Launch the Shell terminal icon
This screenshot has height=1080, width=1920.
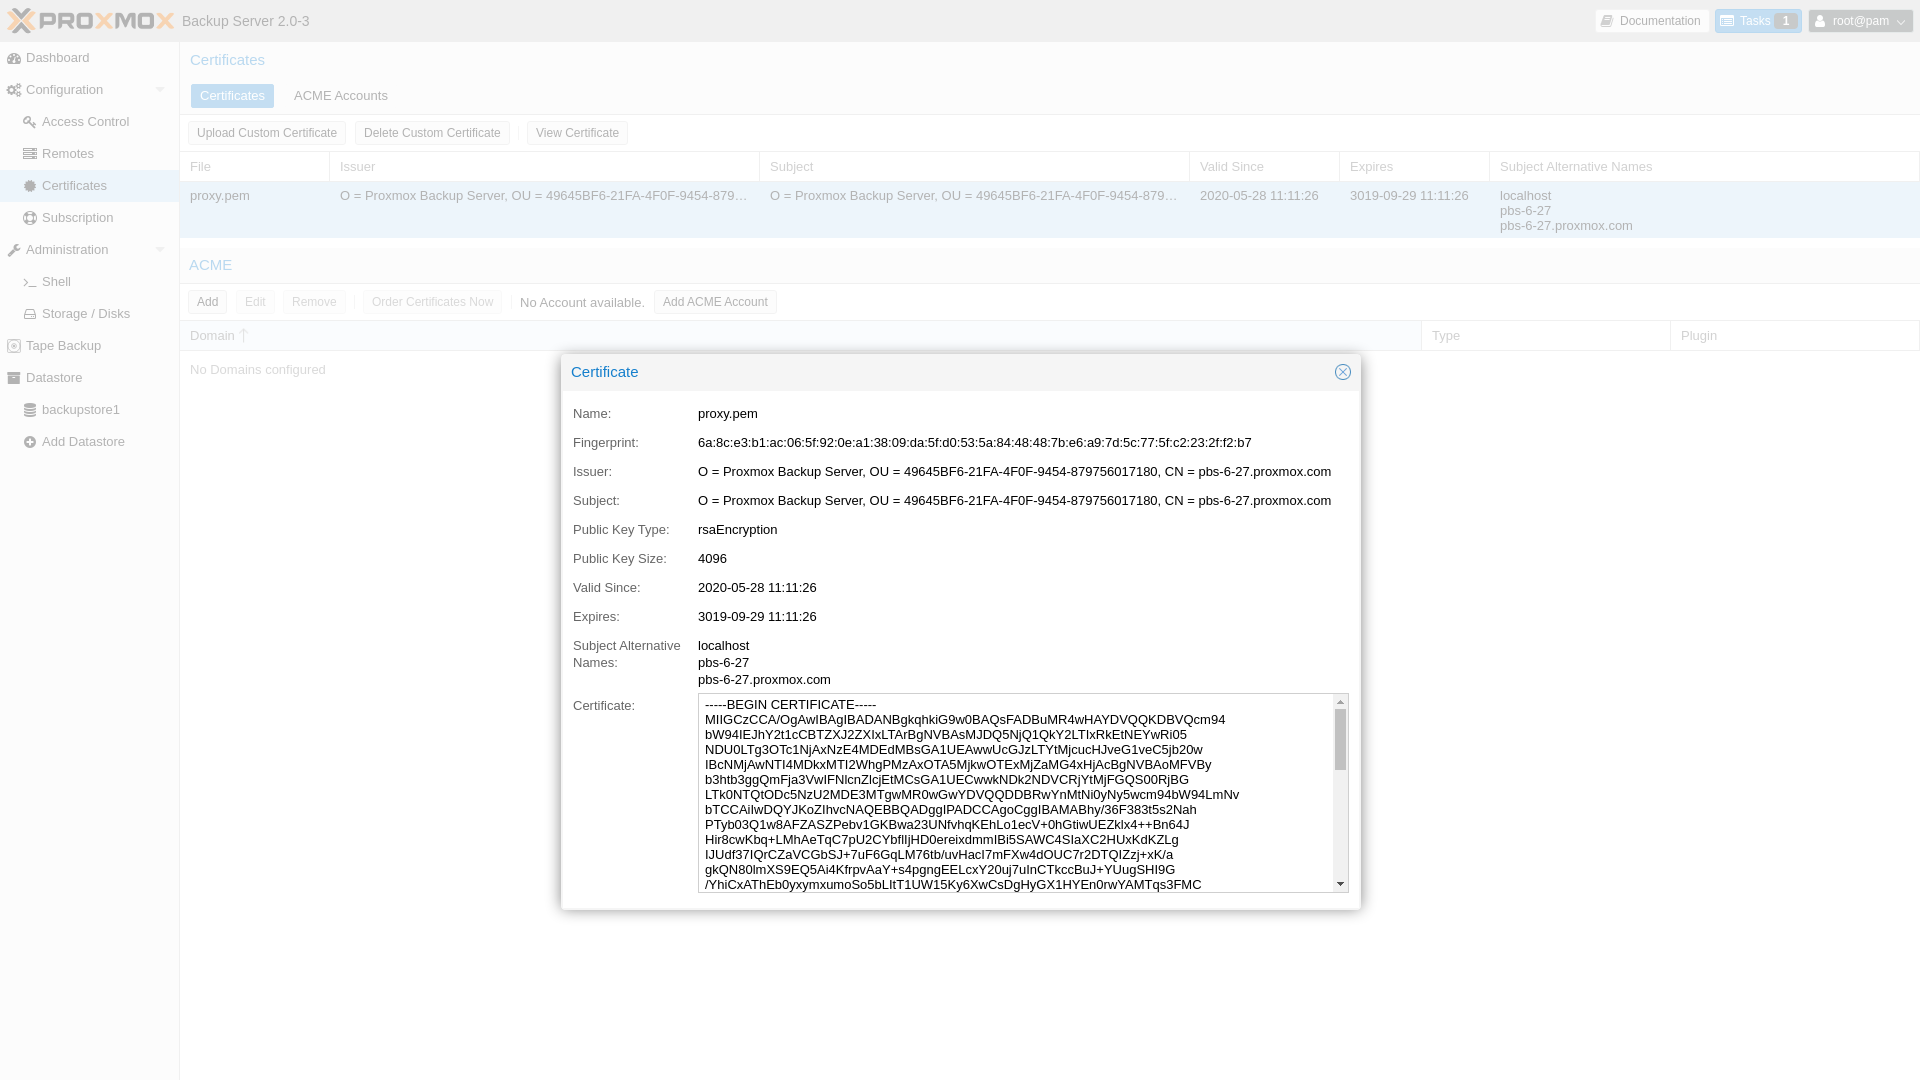[x=30, y=282]
